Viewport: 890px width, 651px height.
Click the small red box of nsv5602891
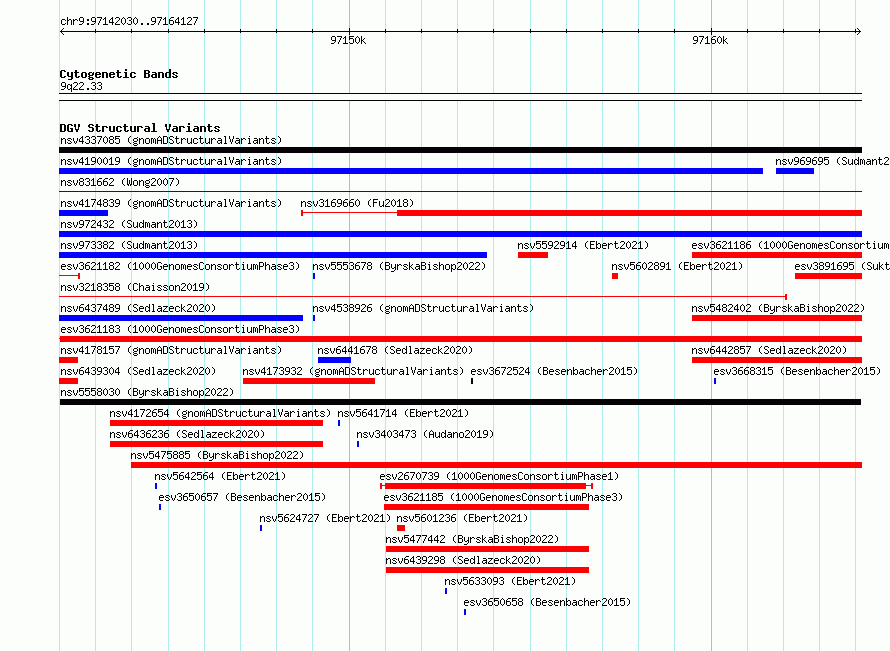pyautogui.click(x=615, y=276)
